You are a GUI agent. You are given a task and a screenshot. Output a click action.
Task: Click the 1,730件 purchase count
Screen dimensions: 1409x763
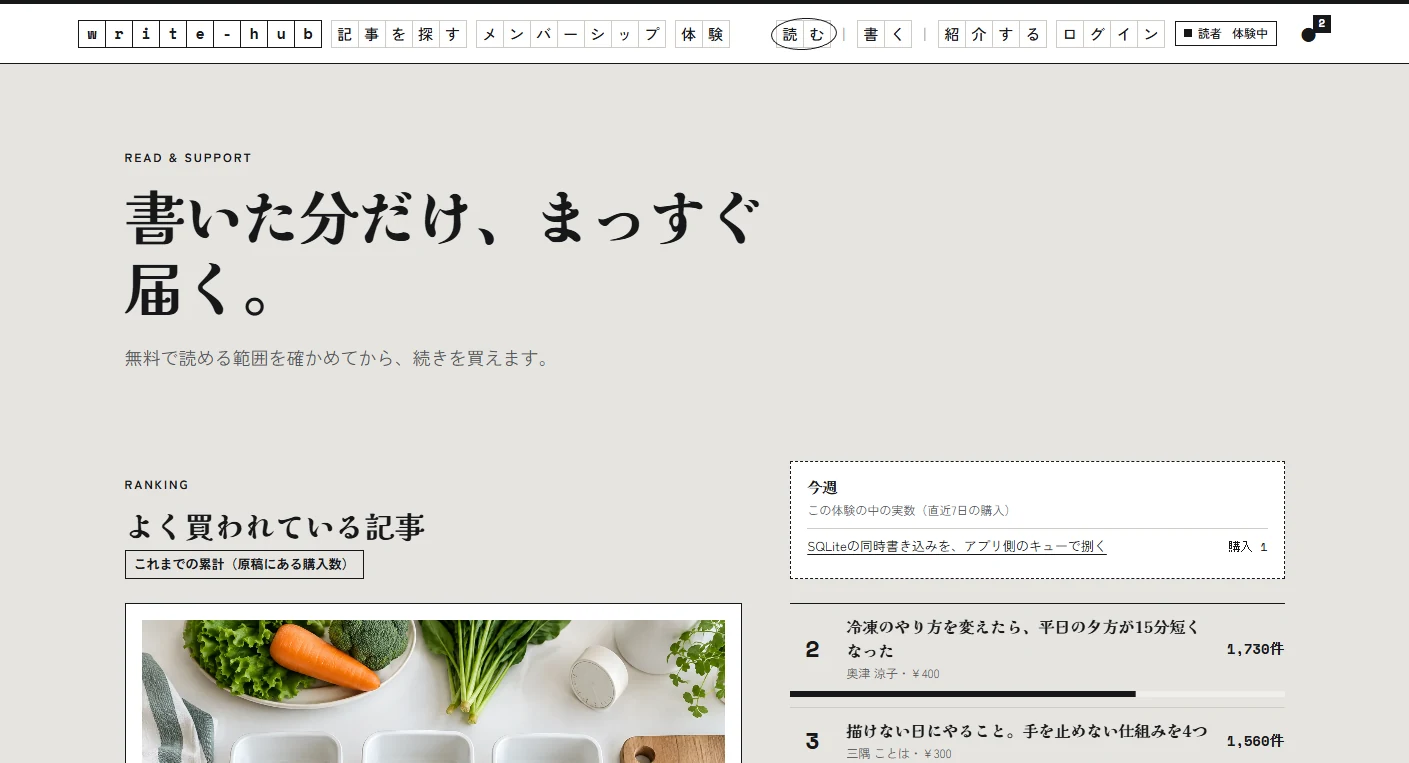[x=1255, y=649]
